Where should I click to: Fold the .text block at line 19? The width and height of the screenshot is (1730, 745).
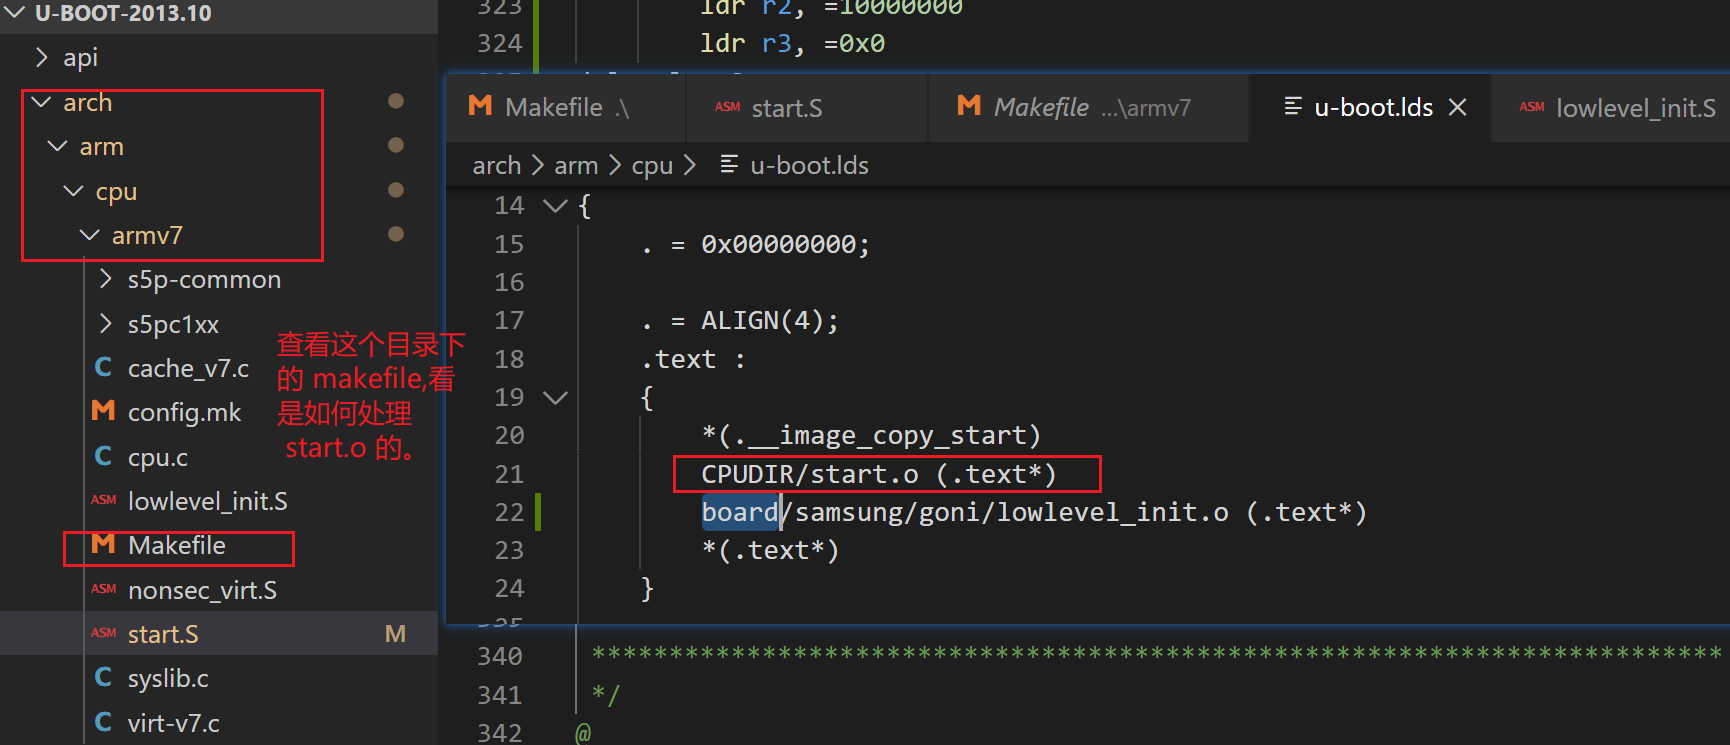[555, 397]
